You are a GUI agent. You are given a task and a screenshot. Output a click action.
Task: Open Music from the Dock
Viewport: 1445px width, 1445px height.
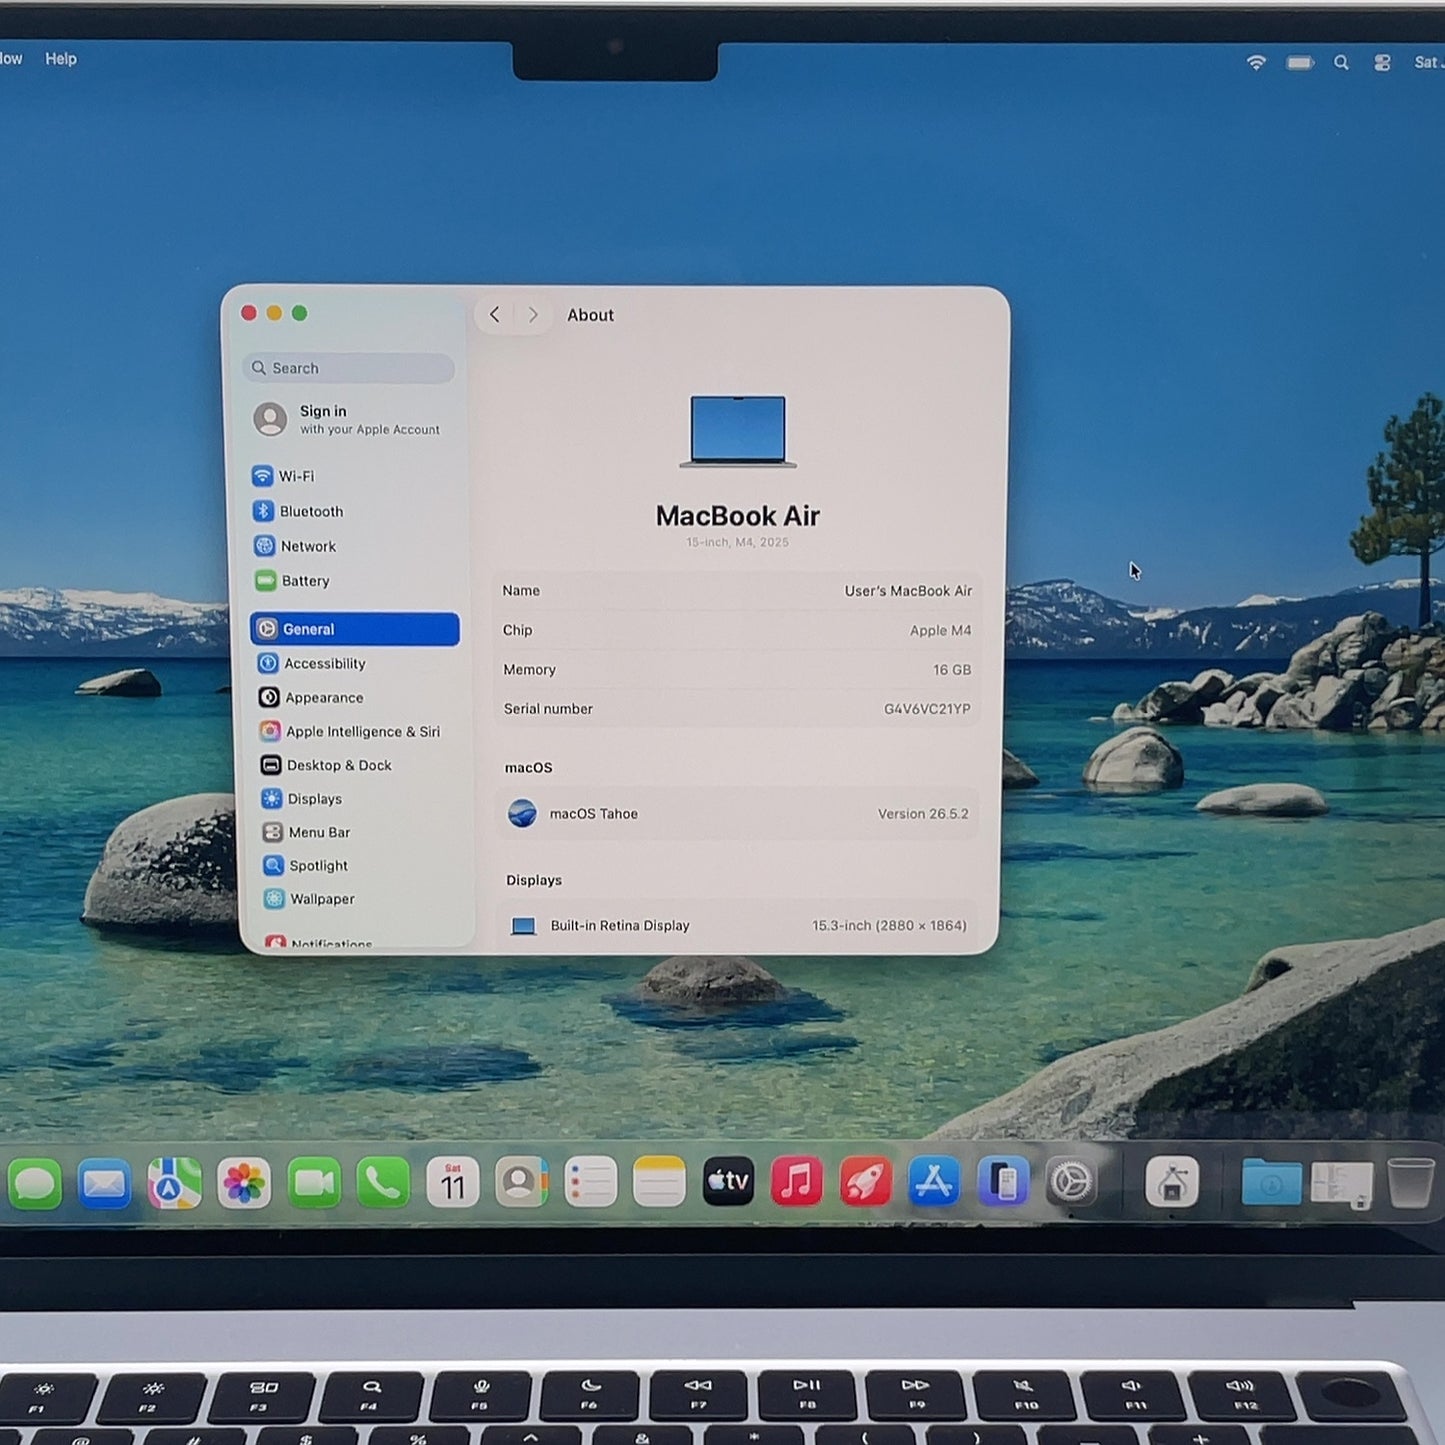[x=797, y=1182]
